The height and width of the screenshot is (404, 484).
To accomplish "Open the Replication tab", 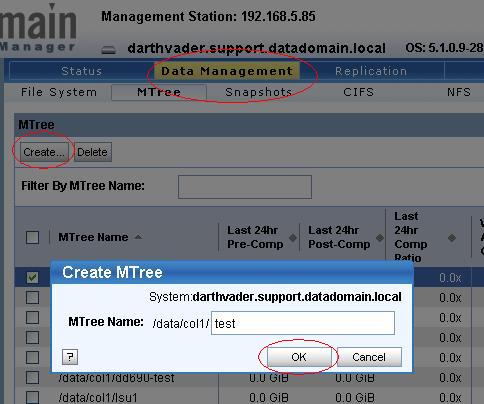I will click(371, 71).
